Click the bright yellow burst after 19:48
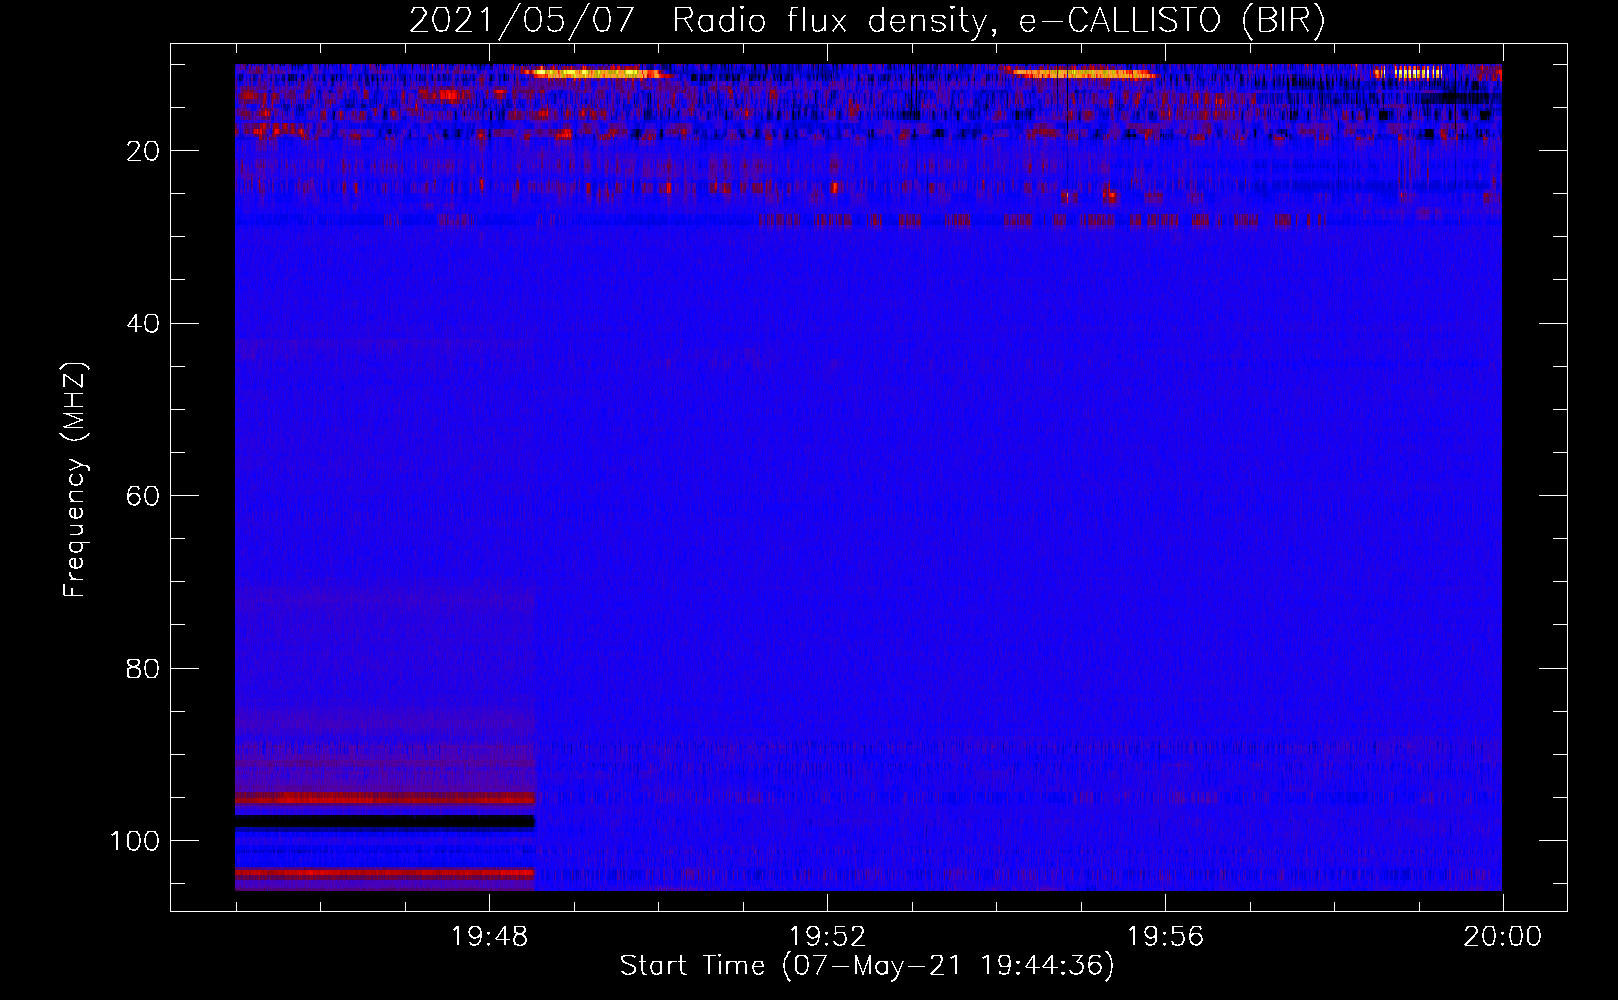Image resolution: width=1618 pixels, height=1000 pixels. click(597, 72)
